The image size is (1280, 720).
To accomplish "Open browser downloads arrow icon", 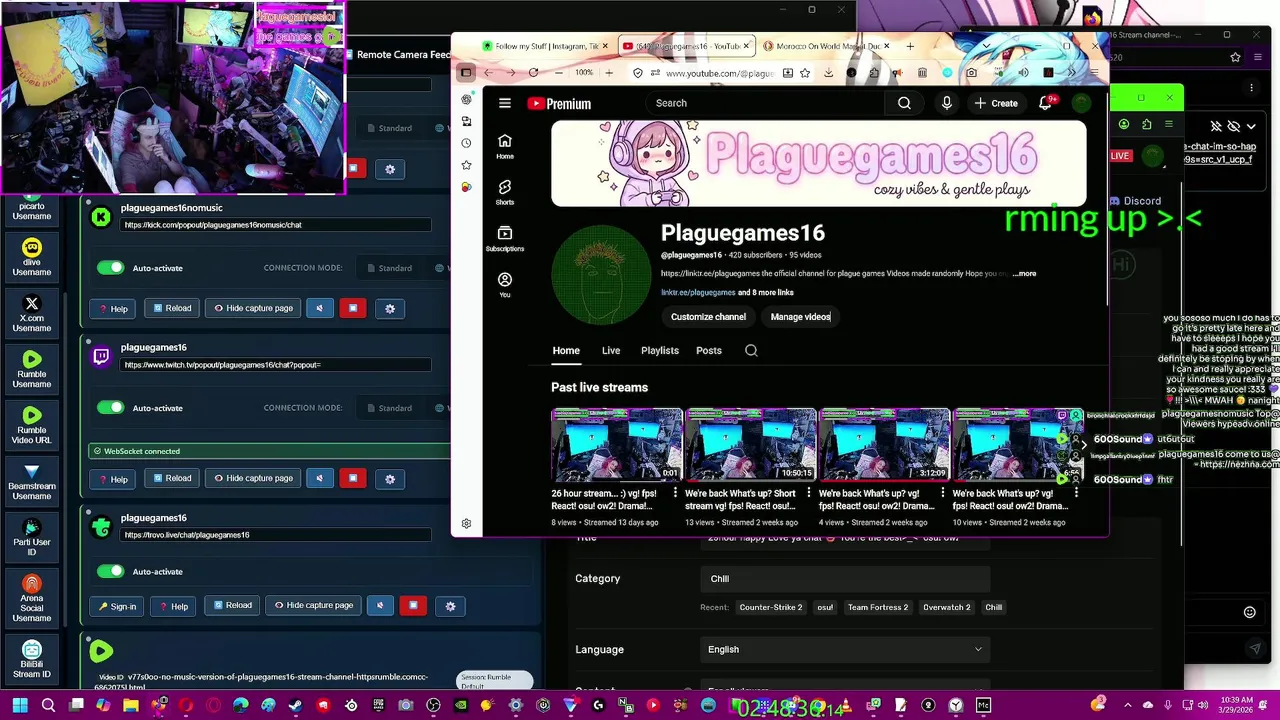I will pos(828,73).
